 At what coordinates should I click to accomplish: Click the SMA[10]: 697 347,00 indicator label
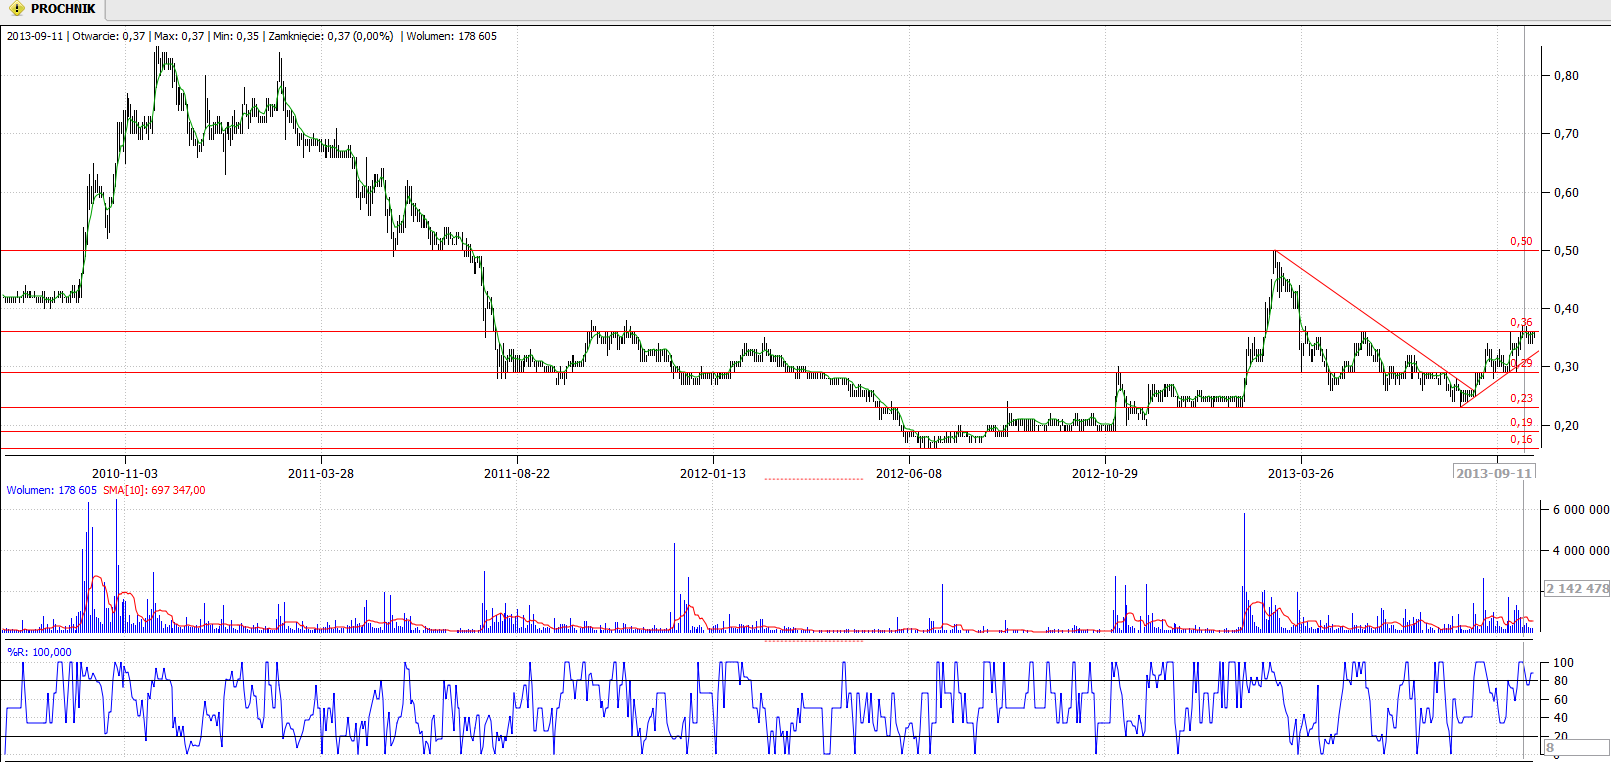(154, 490)
